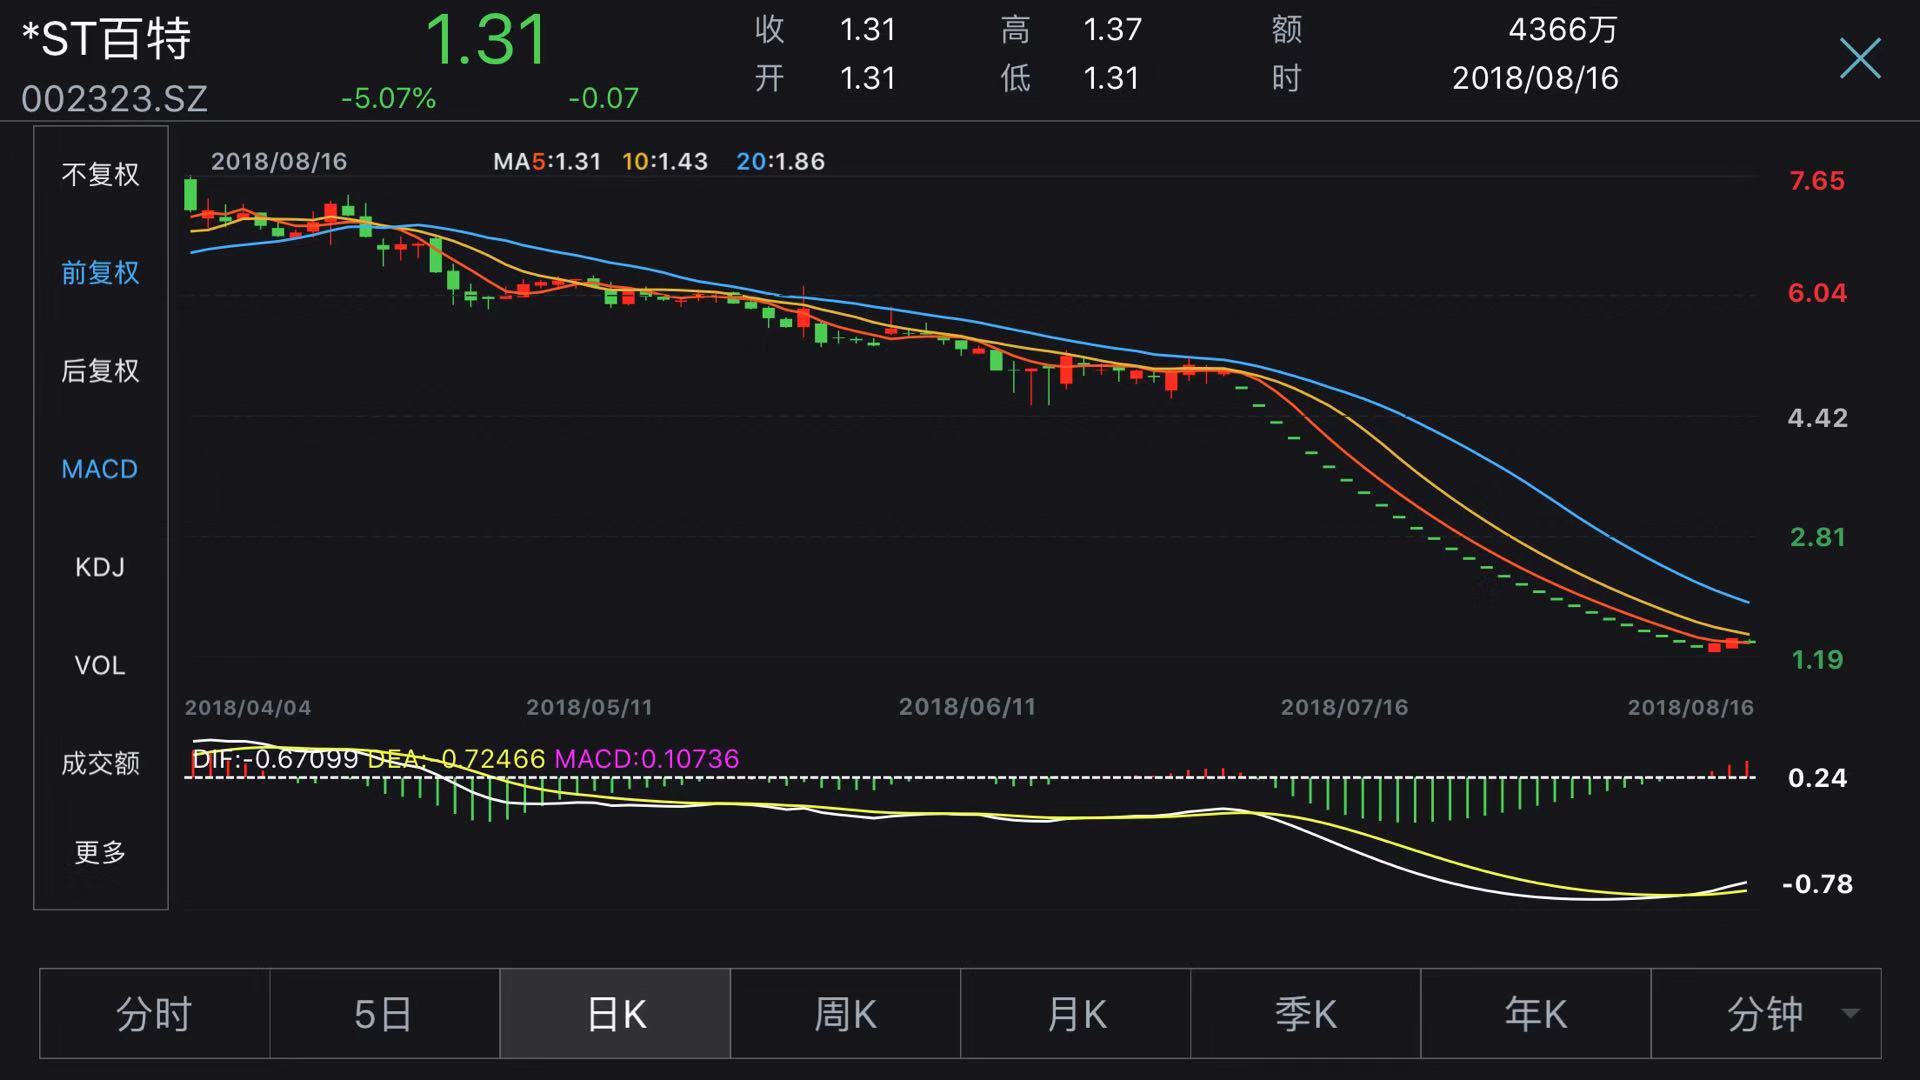Open the 分时 intraday tab
This screenshot has width=1920, height=1080.
pyautogui.click(x=154, y=1014)
